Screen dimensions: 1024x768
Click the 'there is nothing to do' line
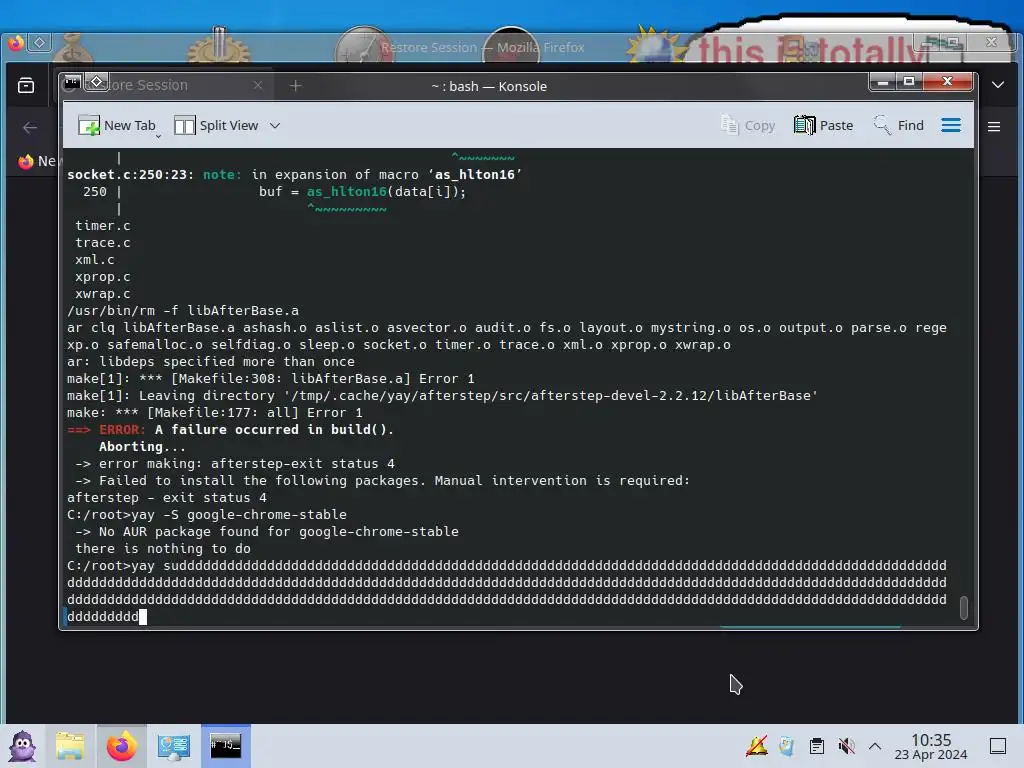(x=163, y=549)
